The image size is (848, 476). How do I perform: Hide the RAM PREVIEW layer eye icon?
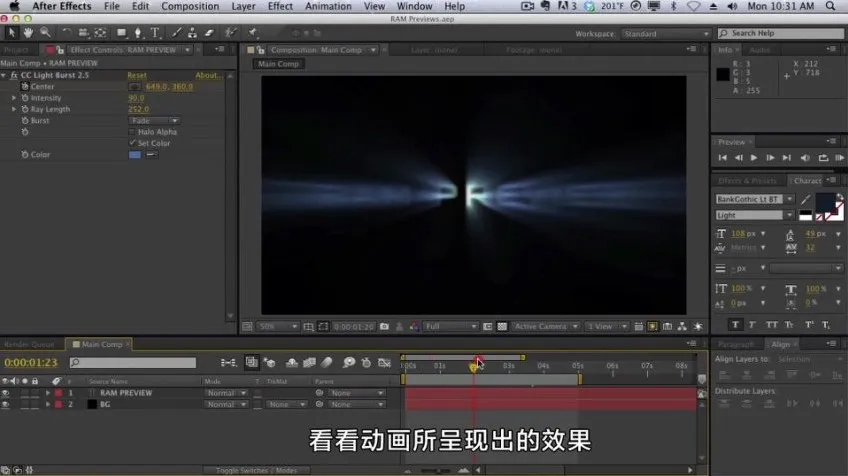point(6,393)
